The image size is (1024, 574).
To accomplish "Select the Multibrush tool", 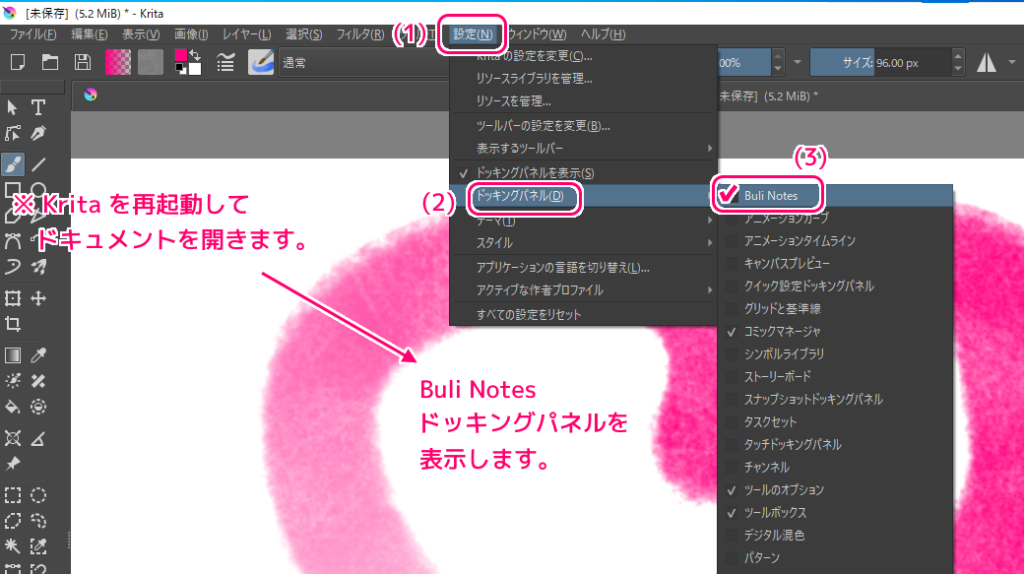I will pyautogui.click(x=39, y=267).
